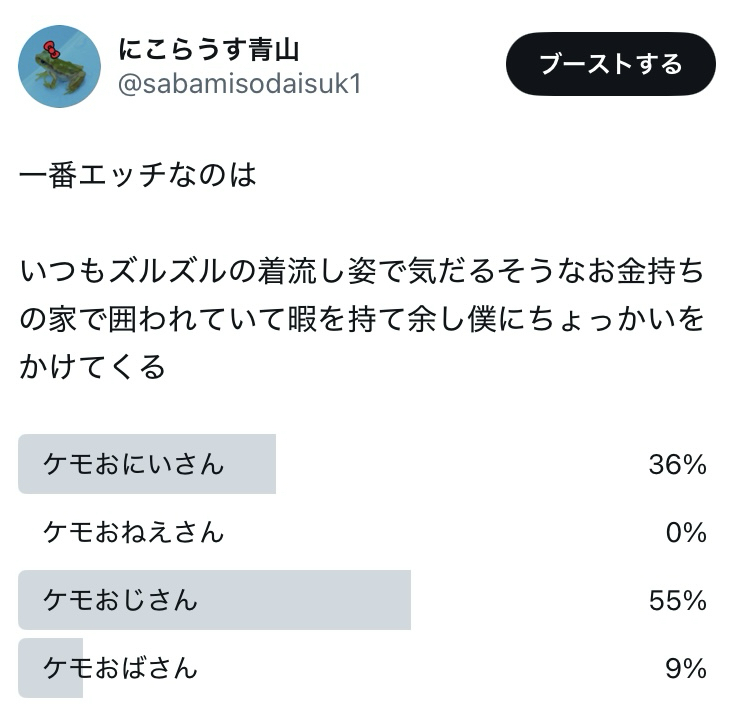Pick the ケモおばさん poll option

120,668
